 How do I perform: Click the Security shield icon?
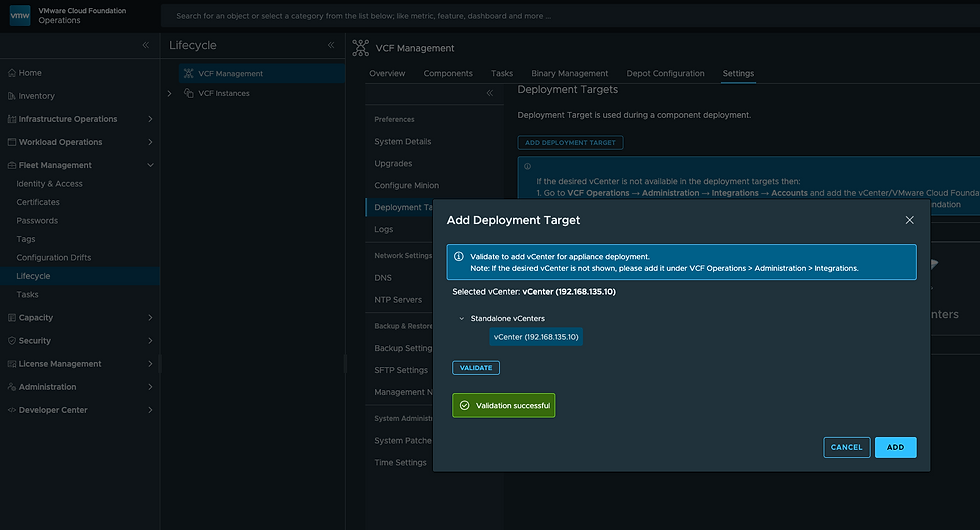(x=12, y=341)
